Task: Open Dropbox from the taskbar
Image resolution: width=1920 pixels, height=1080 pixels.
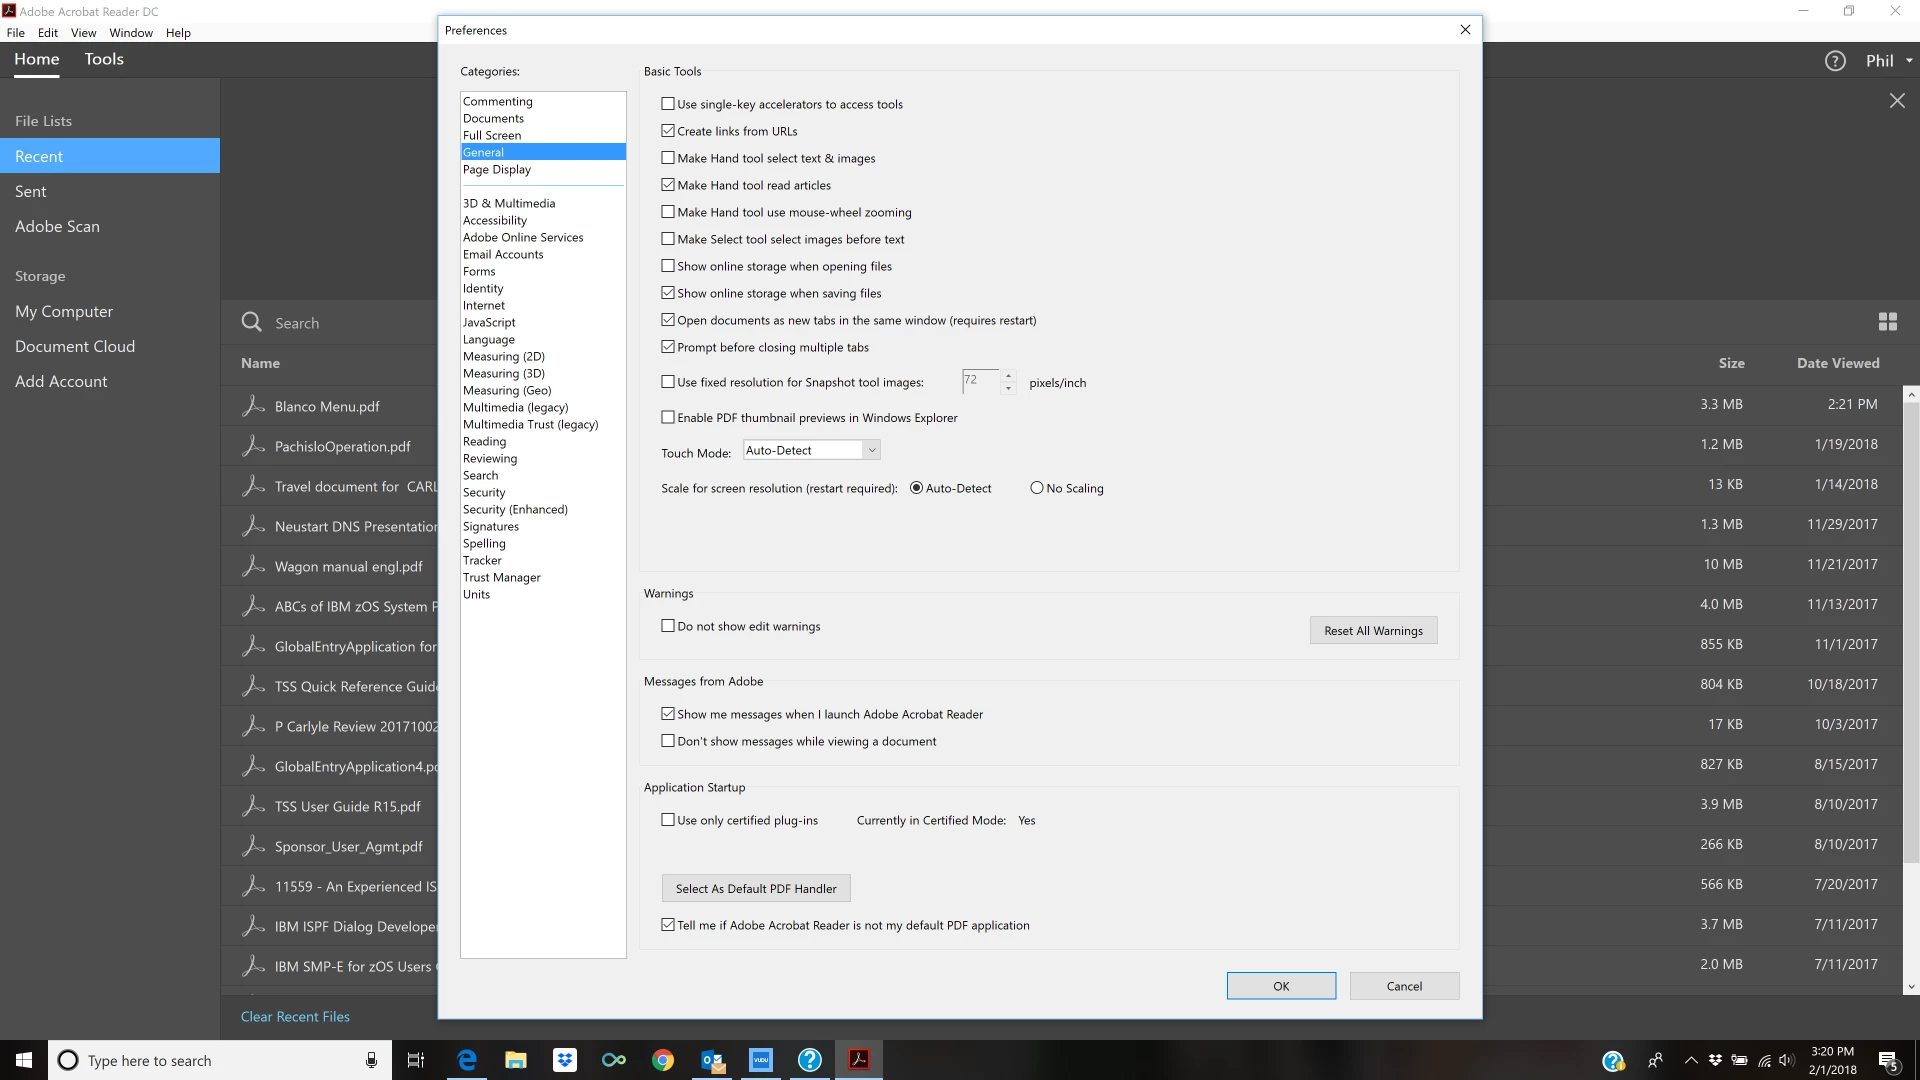Action: click(565, 1060)
